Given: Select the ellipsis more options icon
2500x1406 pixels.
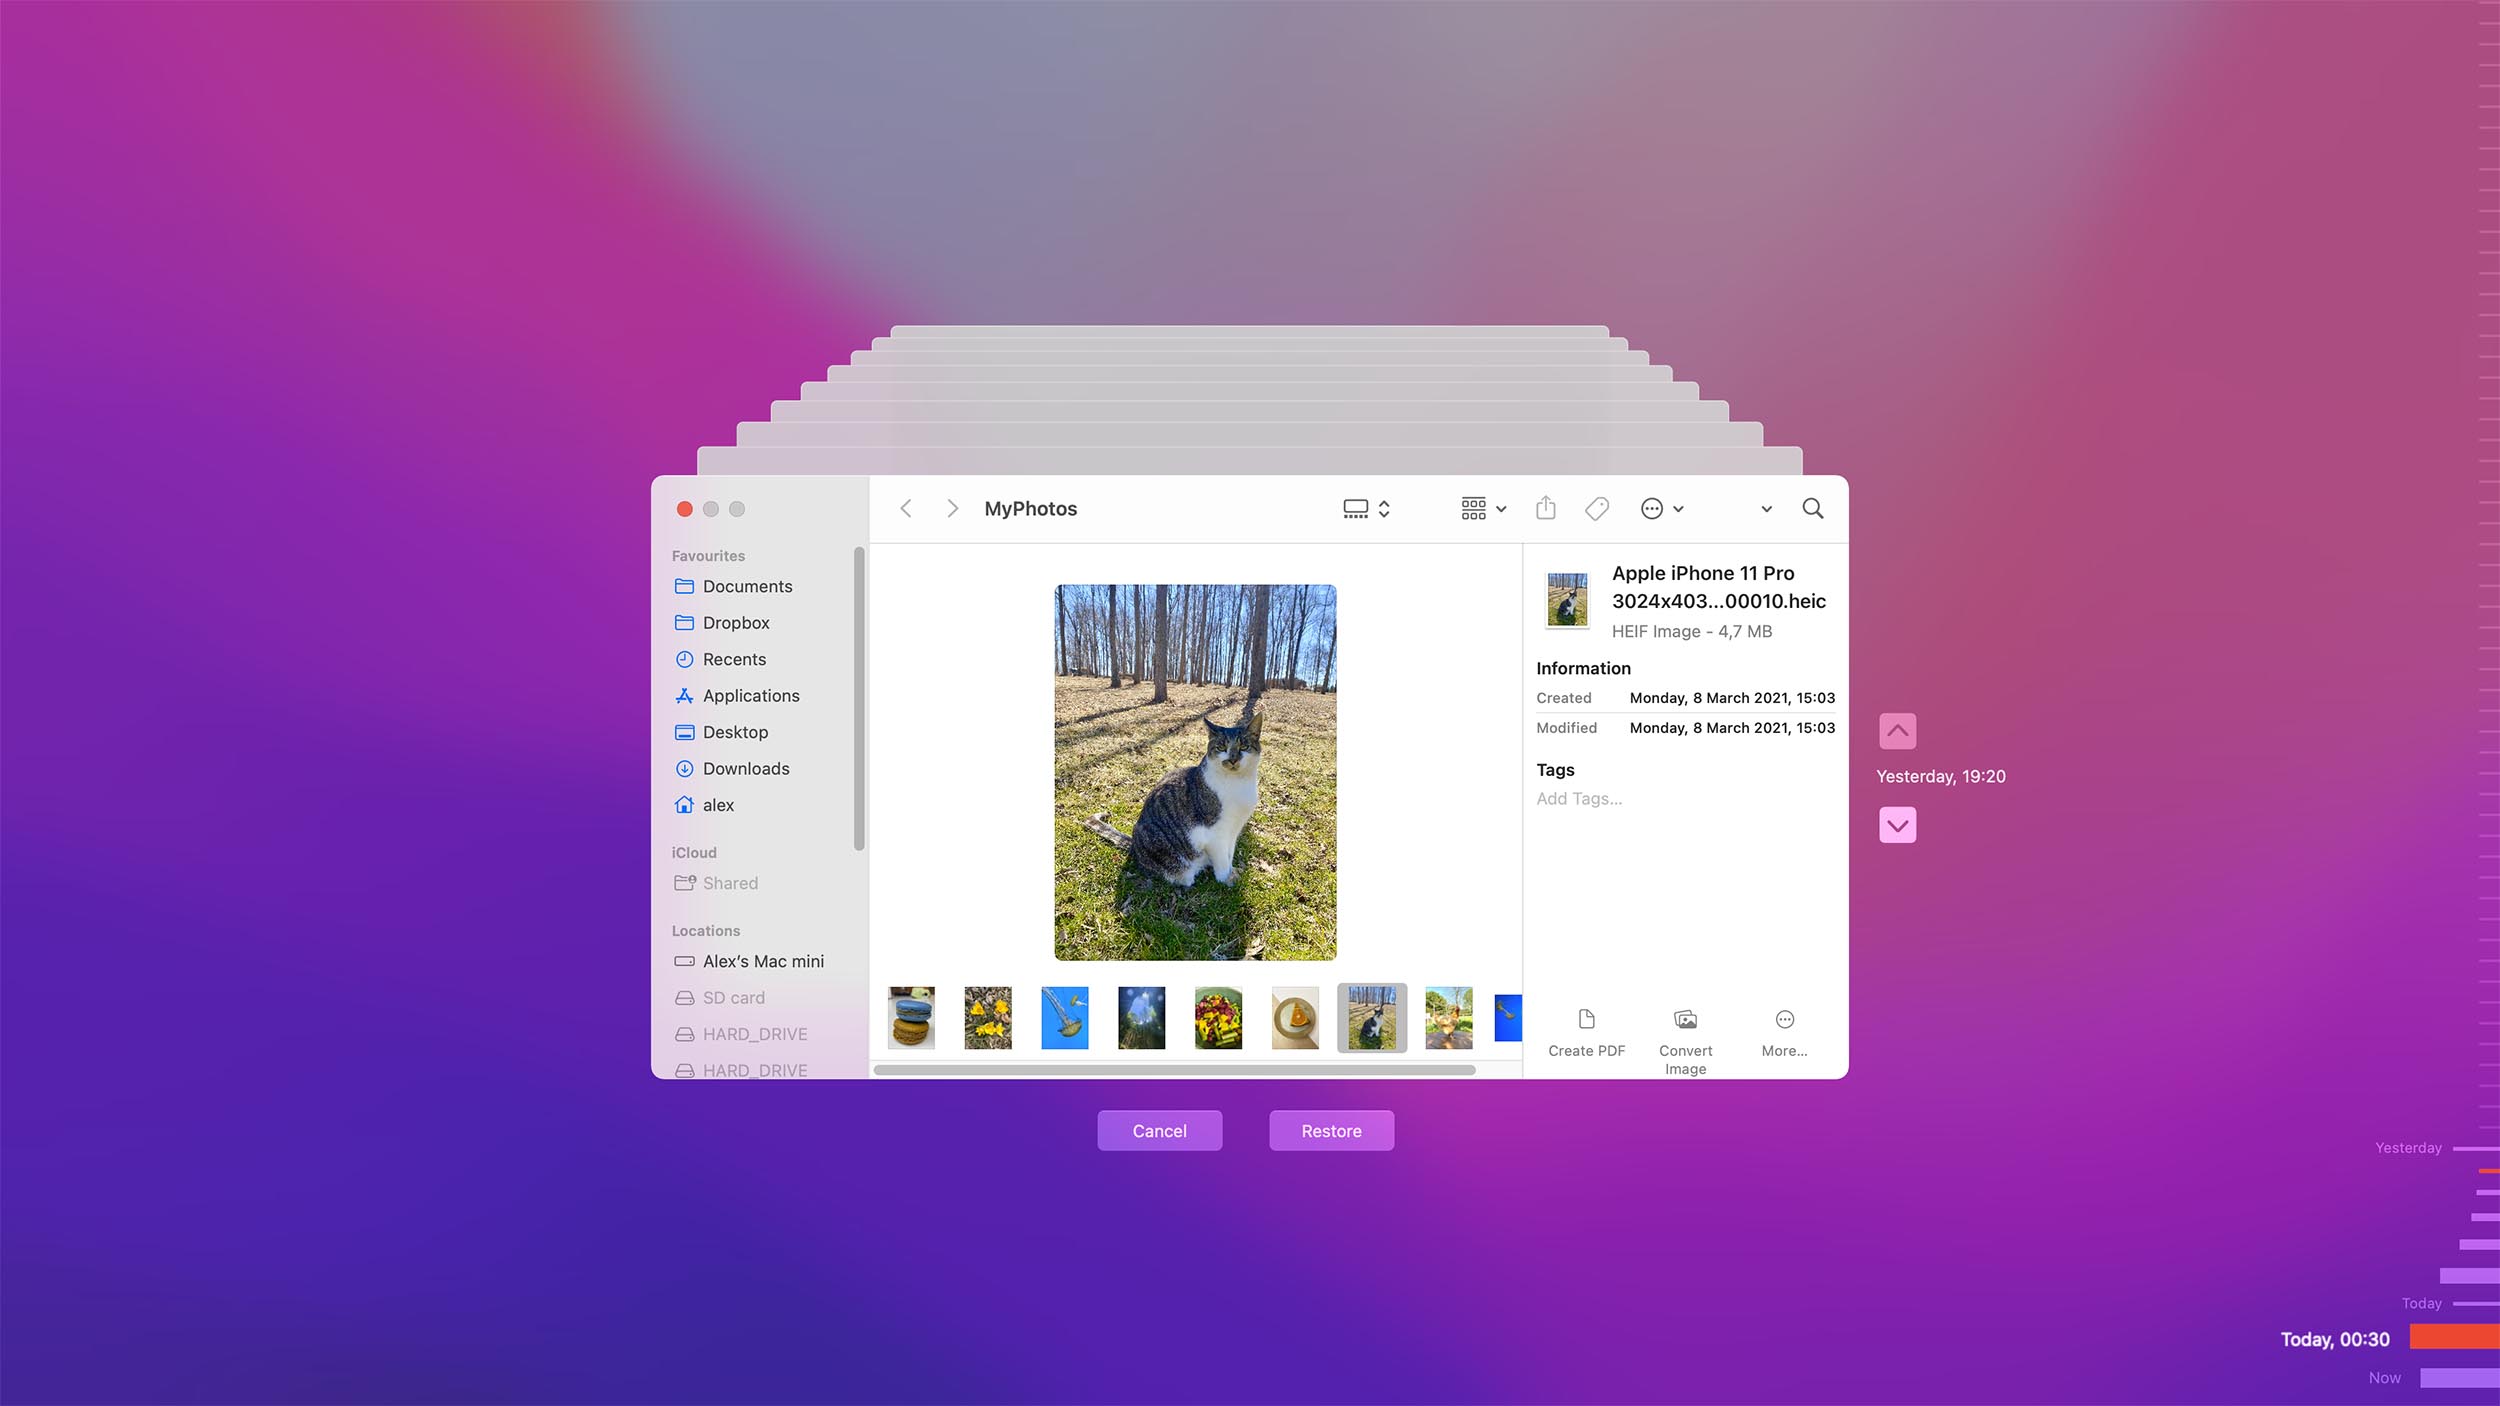Looking at the screenshot, I should click(1650, 508).
